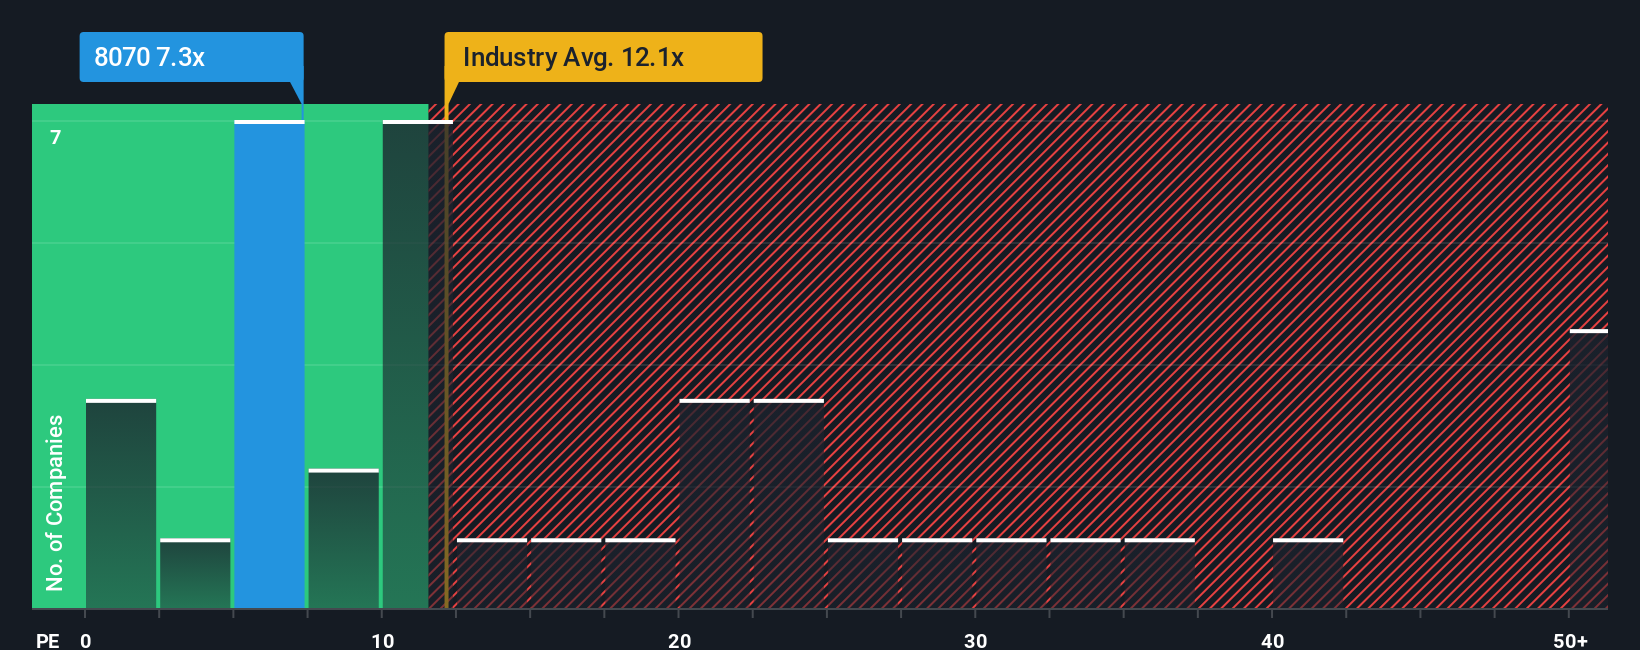Click the x-axis tick label 30
Viewport: 1640px width, 650px height.
pyautogui.click(x=975, y=641)
